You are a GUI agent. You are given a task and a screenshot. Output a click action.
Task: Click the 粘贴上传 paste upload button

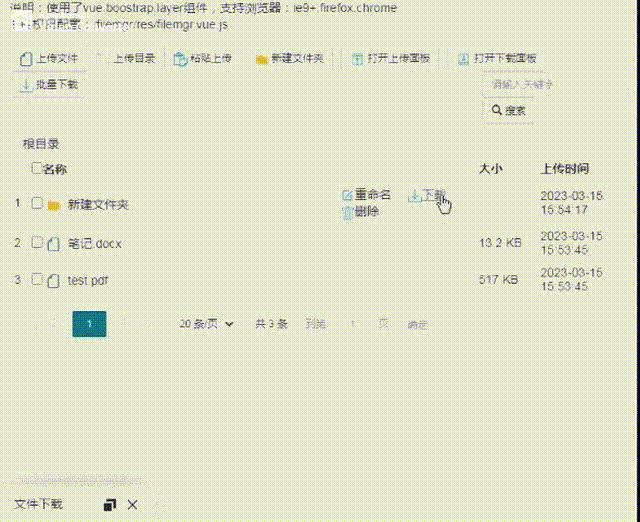[x=203, y=59]
